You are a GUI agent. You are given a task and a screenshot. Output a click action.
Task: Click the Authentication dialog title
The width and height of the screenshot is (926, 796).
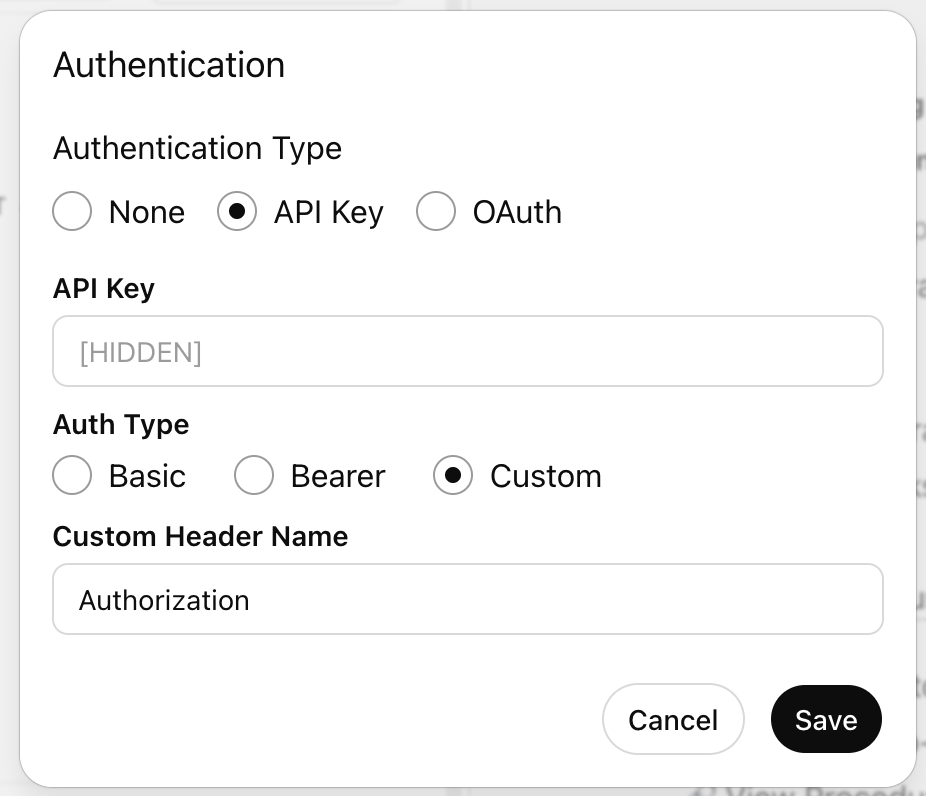click(x=169, y=64)
